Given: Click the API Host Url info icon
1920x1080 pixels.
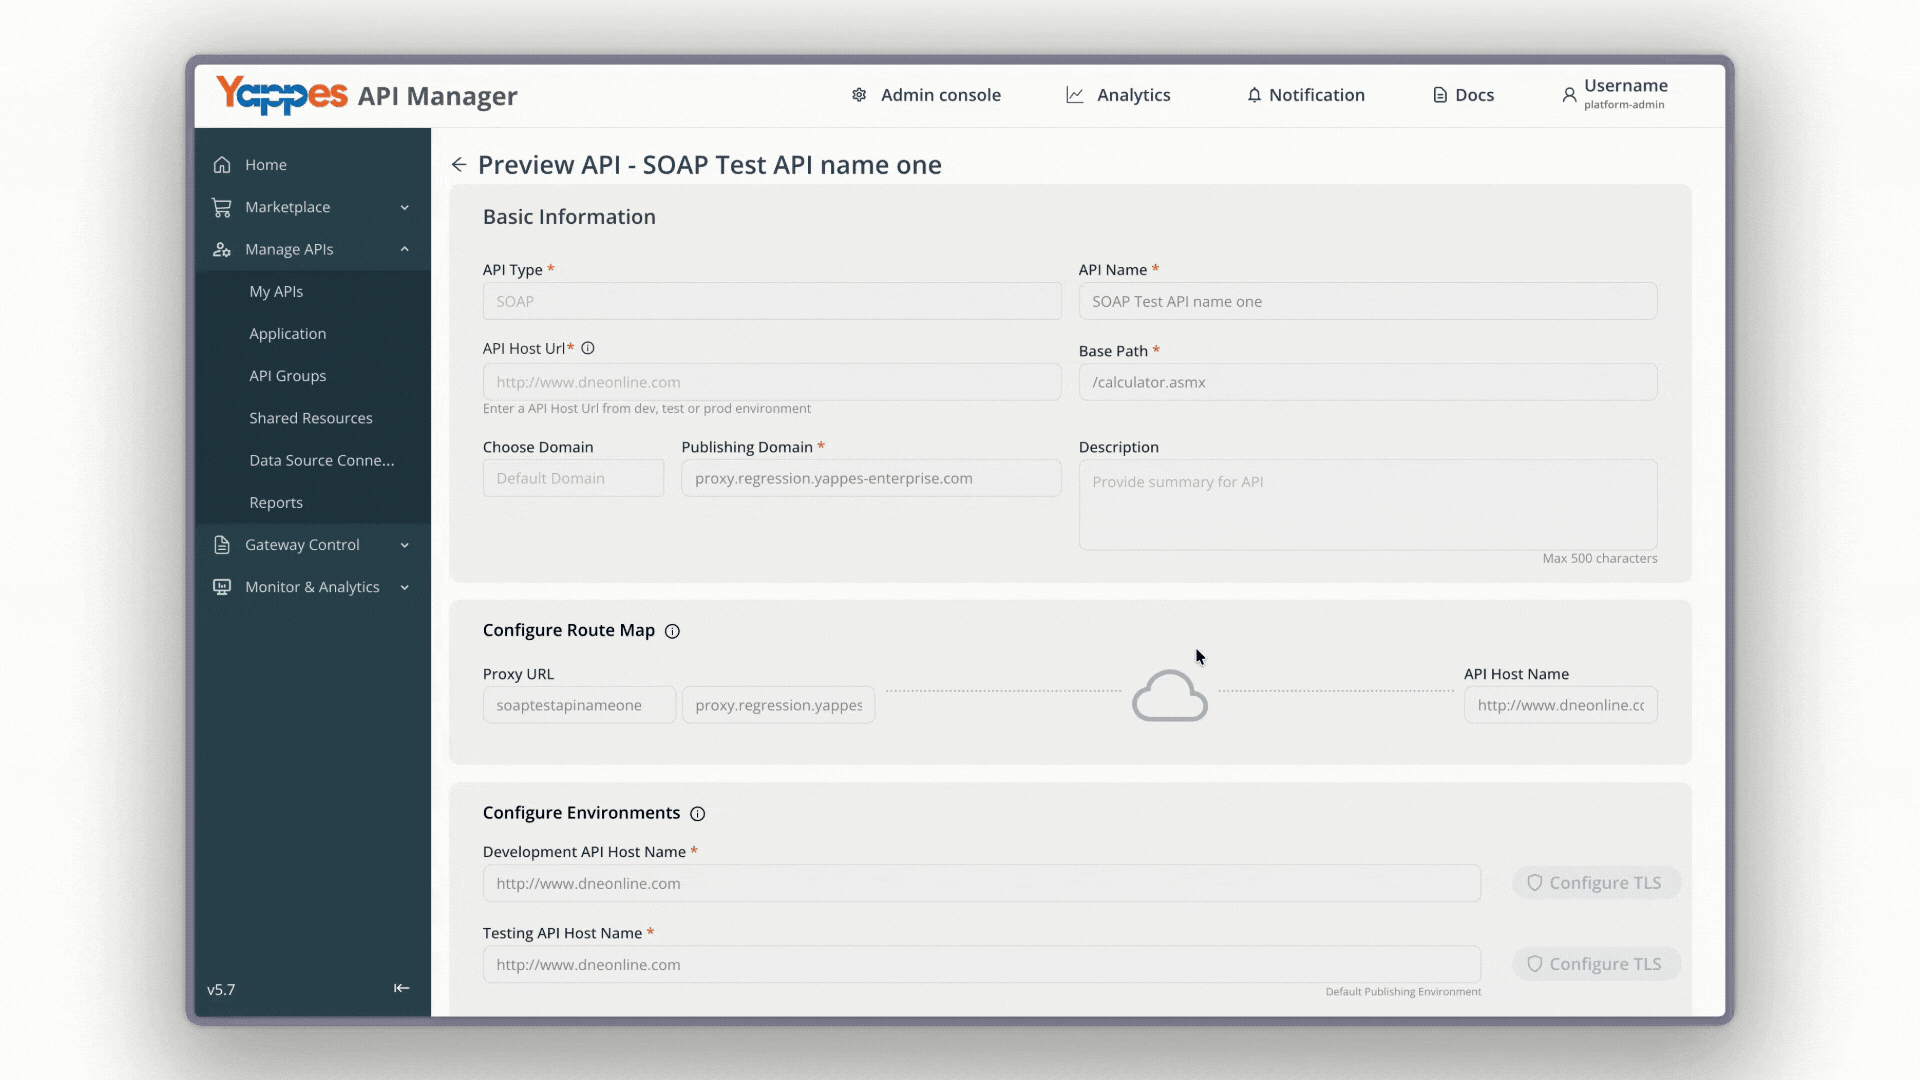Looking at the screenshot, I should click(588, 349).
